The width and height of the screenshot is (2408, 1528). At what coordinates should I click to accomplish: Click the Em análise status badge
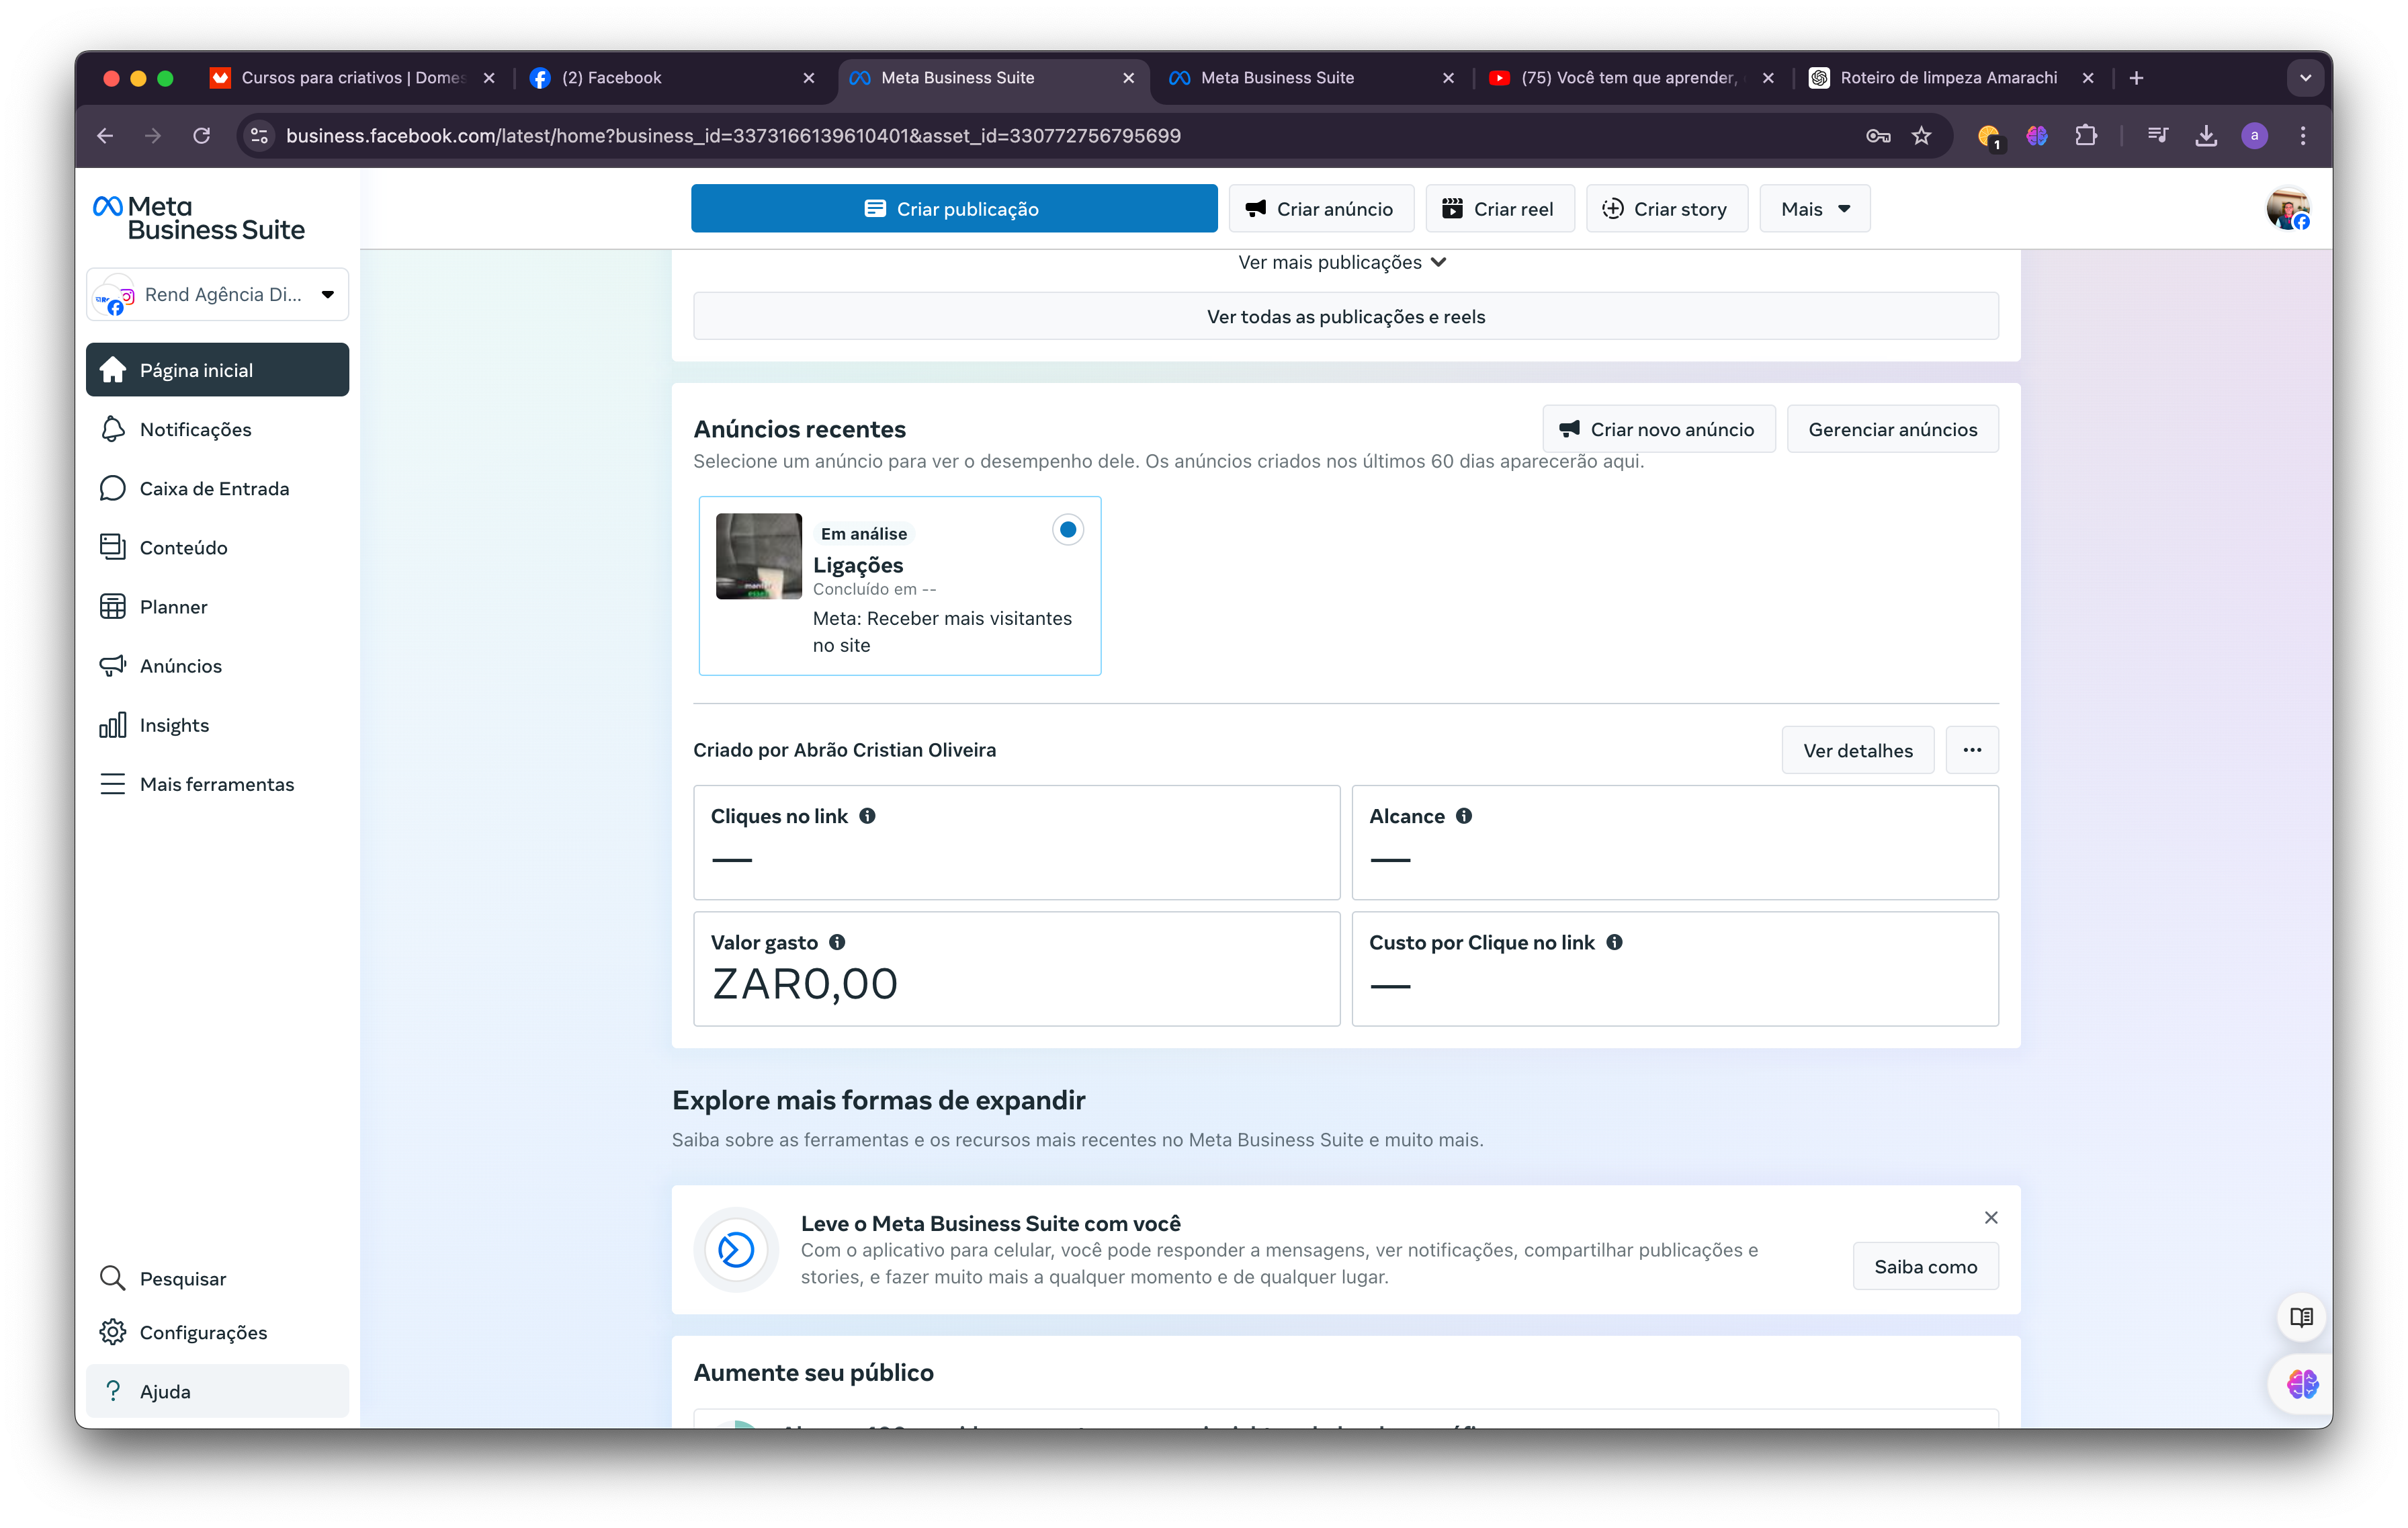click(x=864, y=534)
